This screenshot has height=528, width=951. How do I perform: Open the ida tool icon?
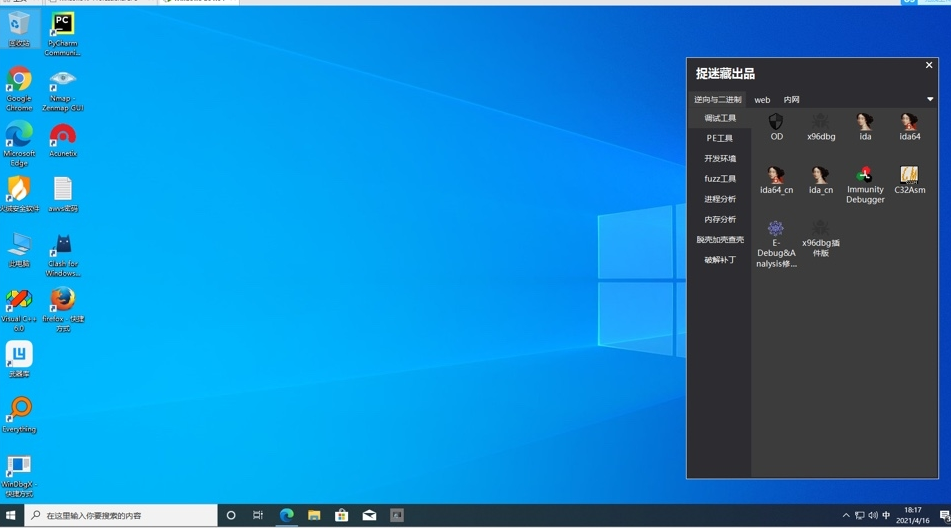(865, 127)
